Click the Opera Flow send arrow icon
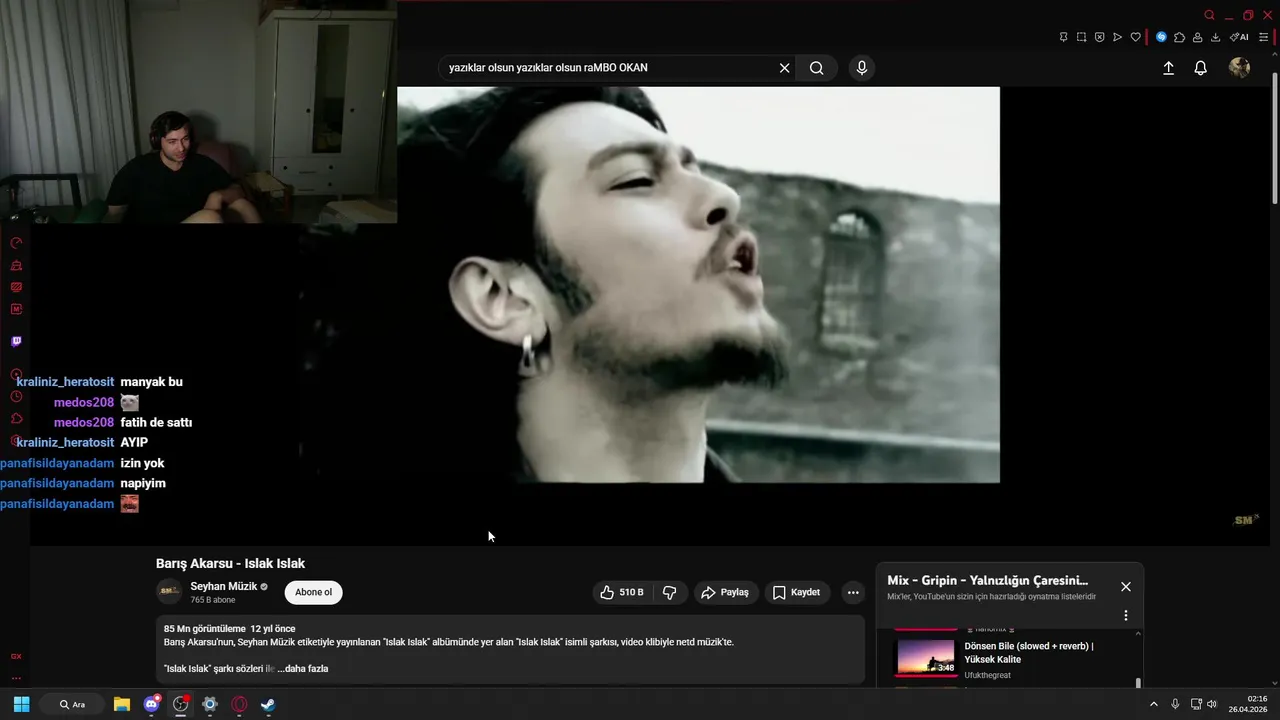1280x720 pixels. pyautogui.click(x=1117, y=37)
